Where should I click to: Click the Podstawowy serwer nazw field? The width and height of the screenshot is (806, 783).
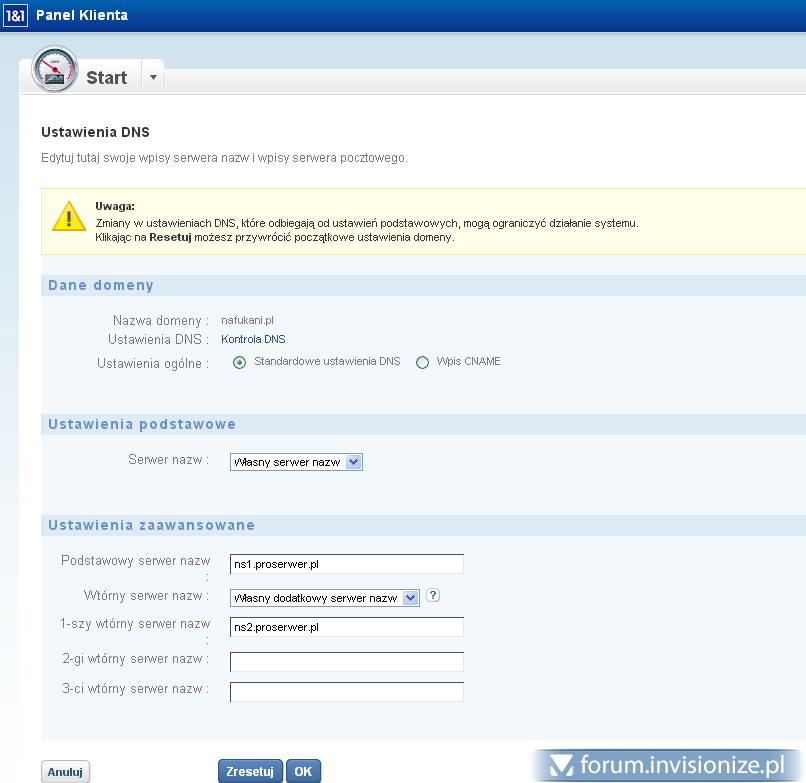click(346, 564)
